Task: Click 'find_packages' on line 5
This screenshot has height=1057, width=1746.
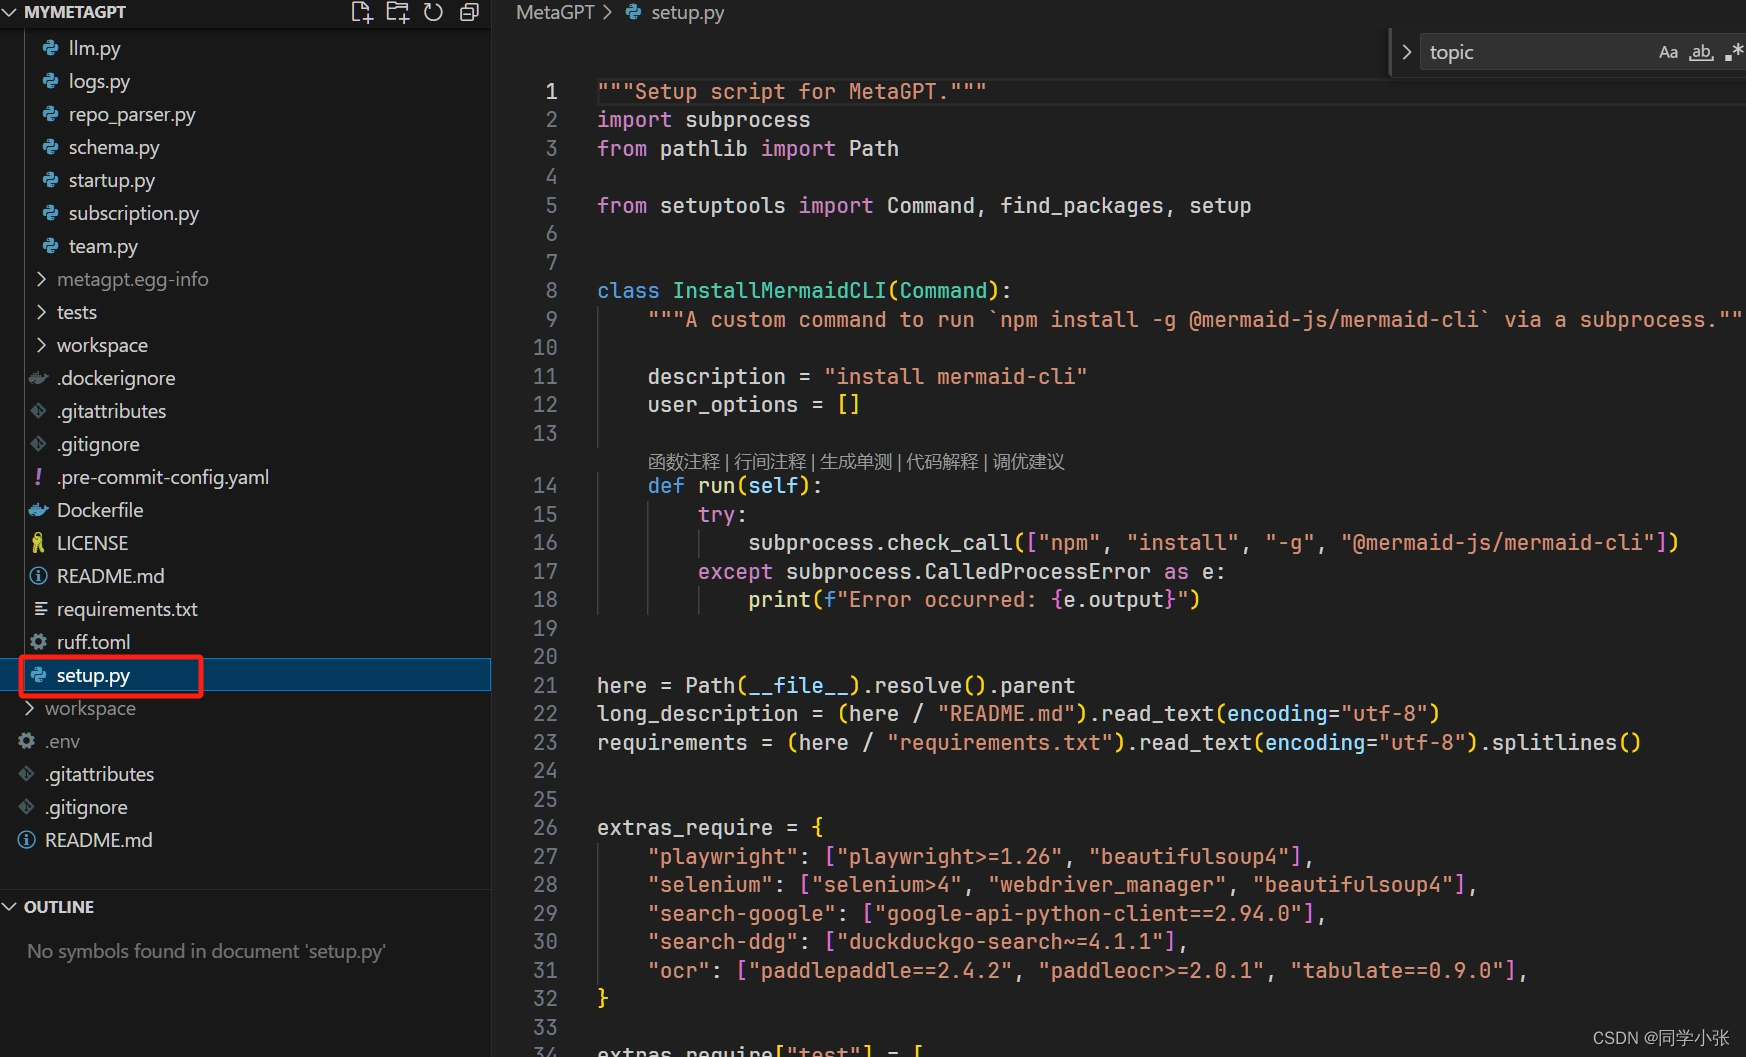Action: [1082, 206]
